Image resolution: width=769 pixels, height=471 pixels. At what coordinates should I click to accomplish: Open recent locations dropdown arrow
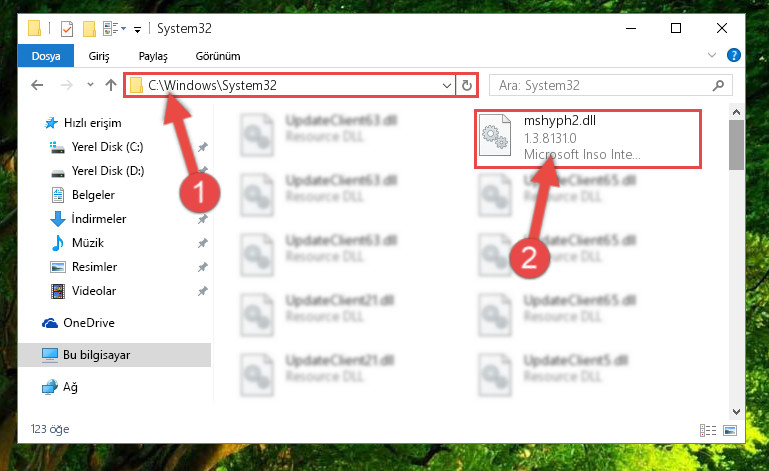(90, 85)
